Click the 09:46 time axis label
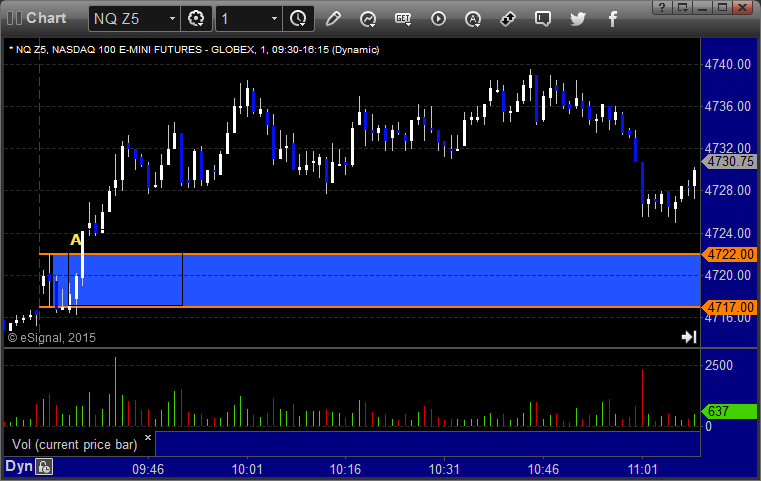The image size is (761, 481). click(x=148, y=469)
